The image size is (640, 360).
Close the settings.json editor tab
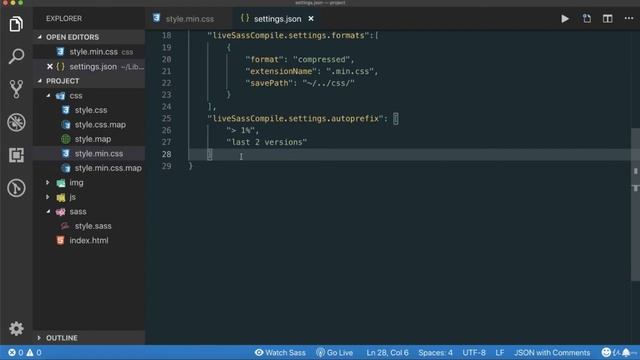[x=311, y=19]
